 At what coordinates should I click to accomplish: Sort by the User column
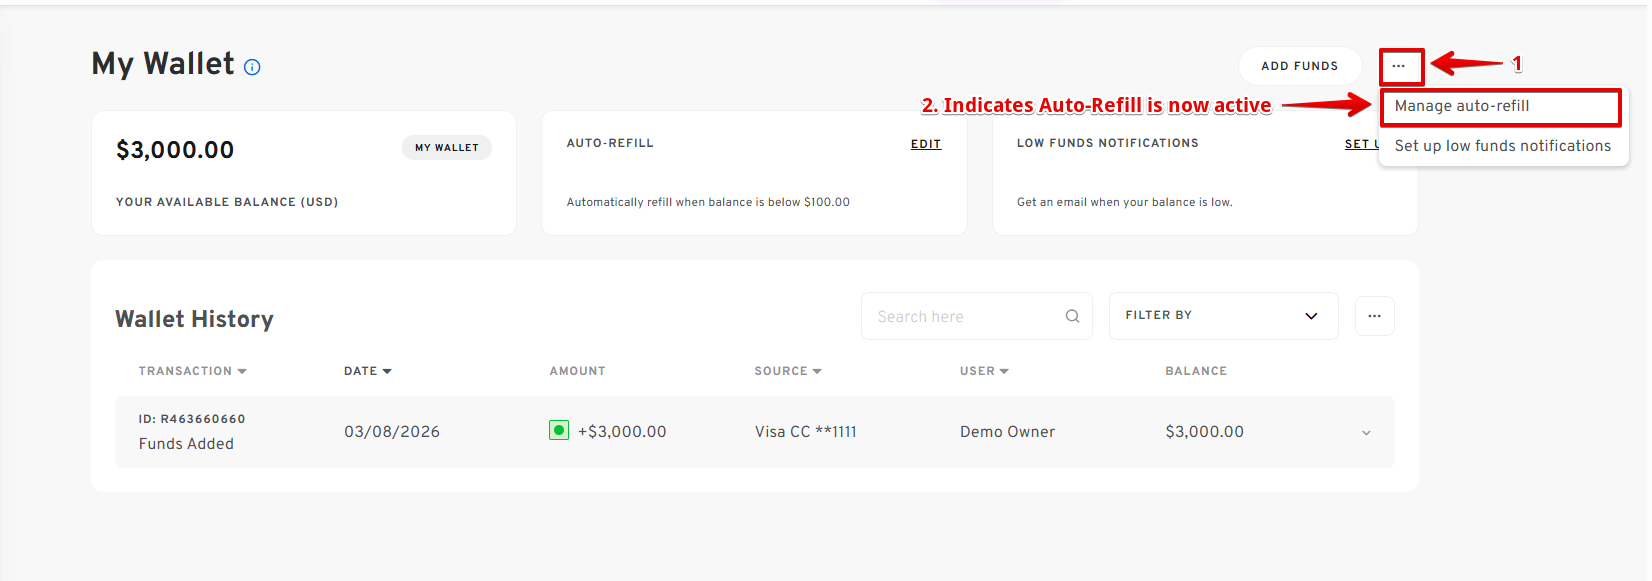click(983, 371)
